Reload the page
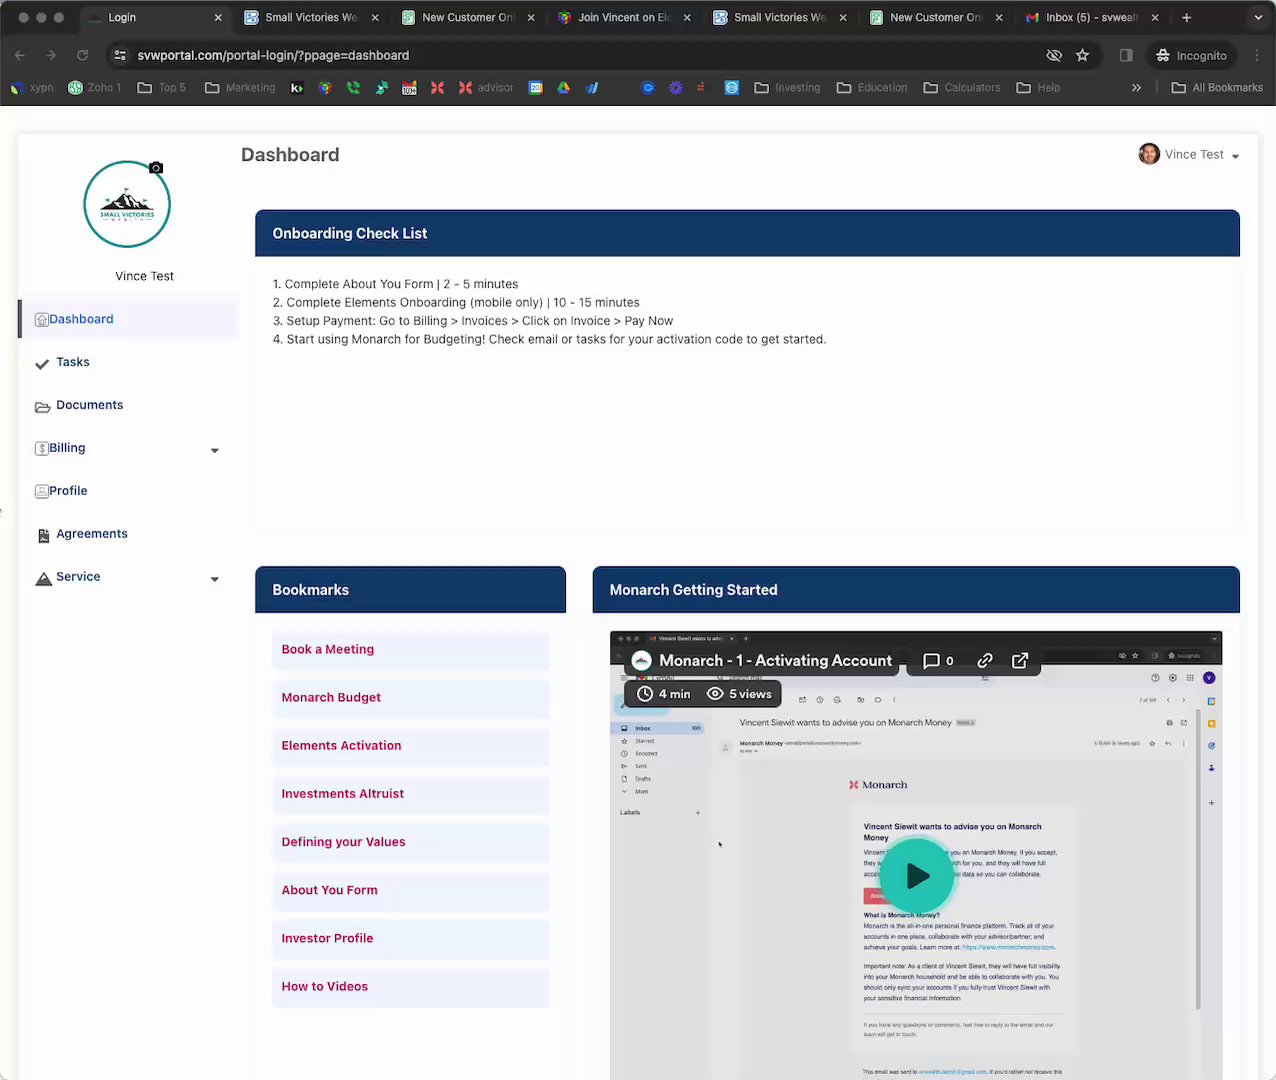 [x=83, y=55]
